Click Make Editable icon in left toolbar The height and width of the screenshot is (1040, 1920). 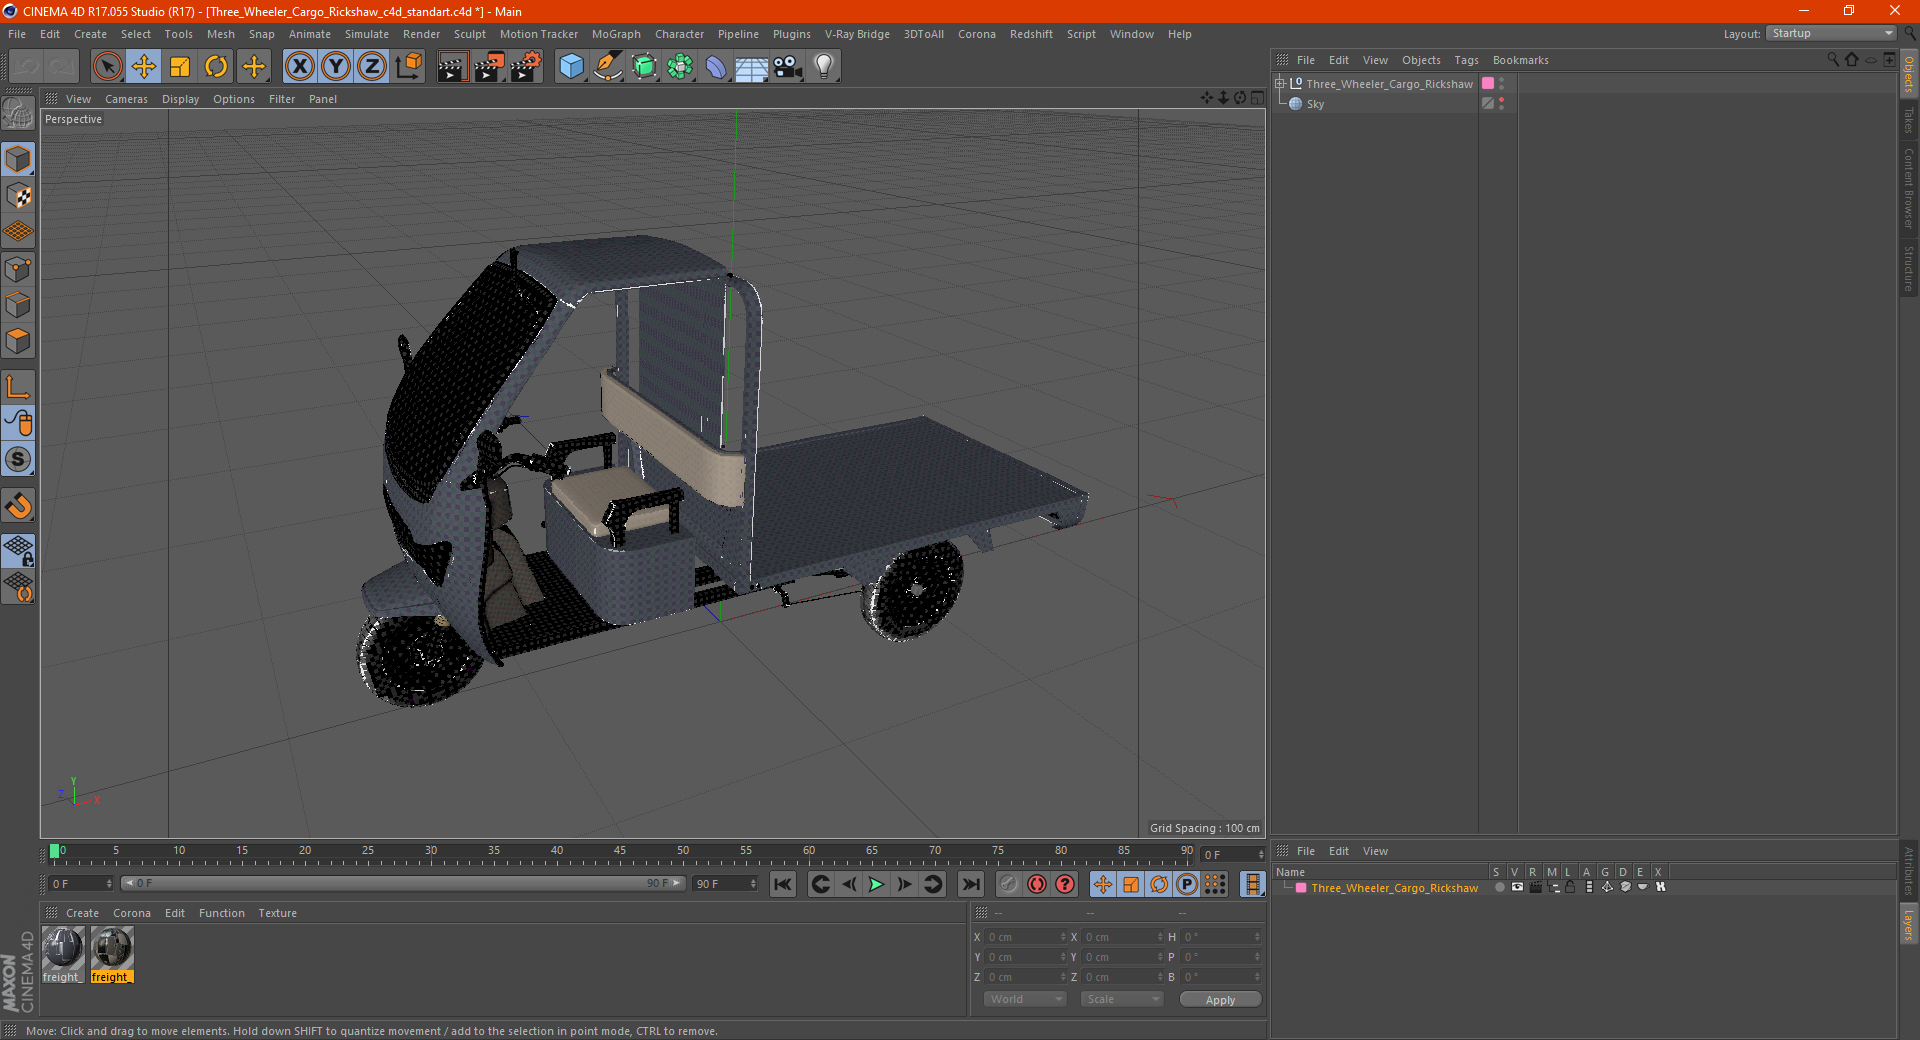(18, 114)
